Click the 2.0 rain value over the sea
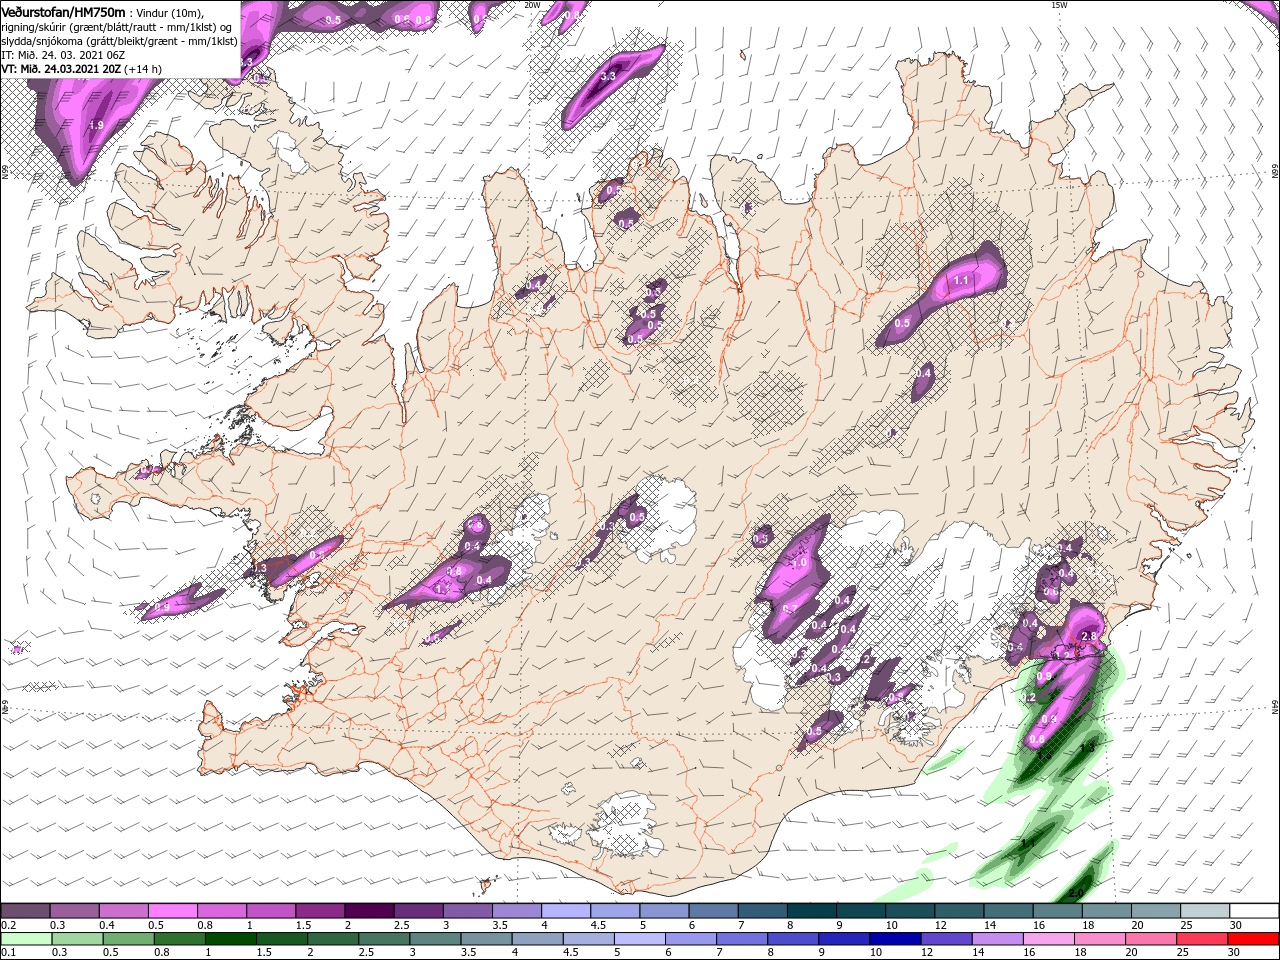The width and height of the screenshot is (1280, 960). tap(1076, 893)
